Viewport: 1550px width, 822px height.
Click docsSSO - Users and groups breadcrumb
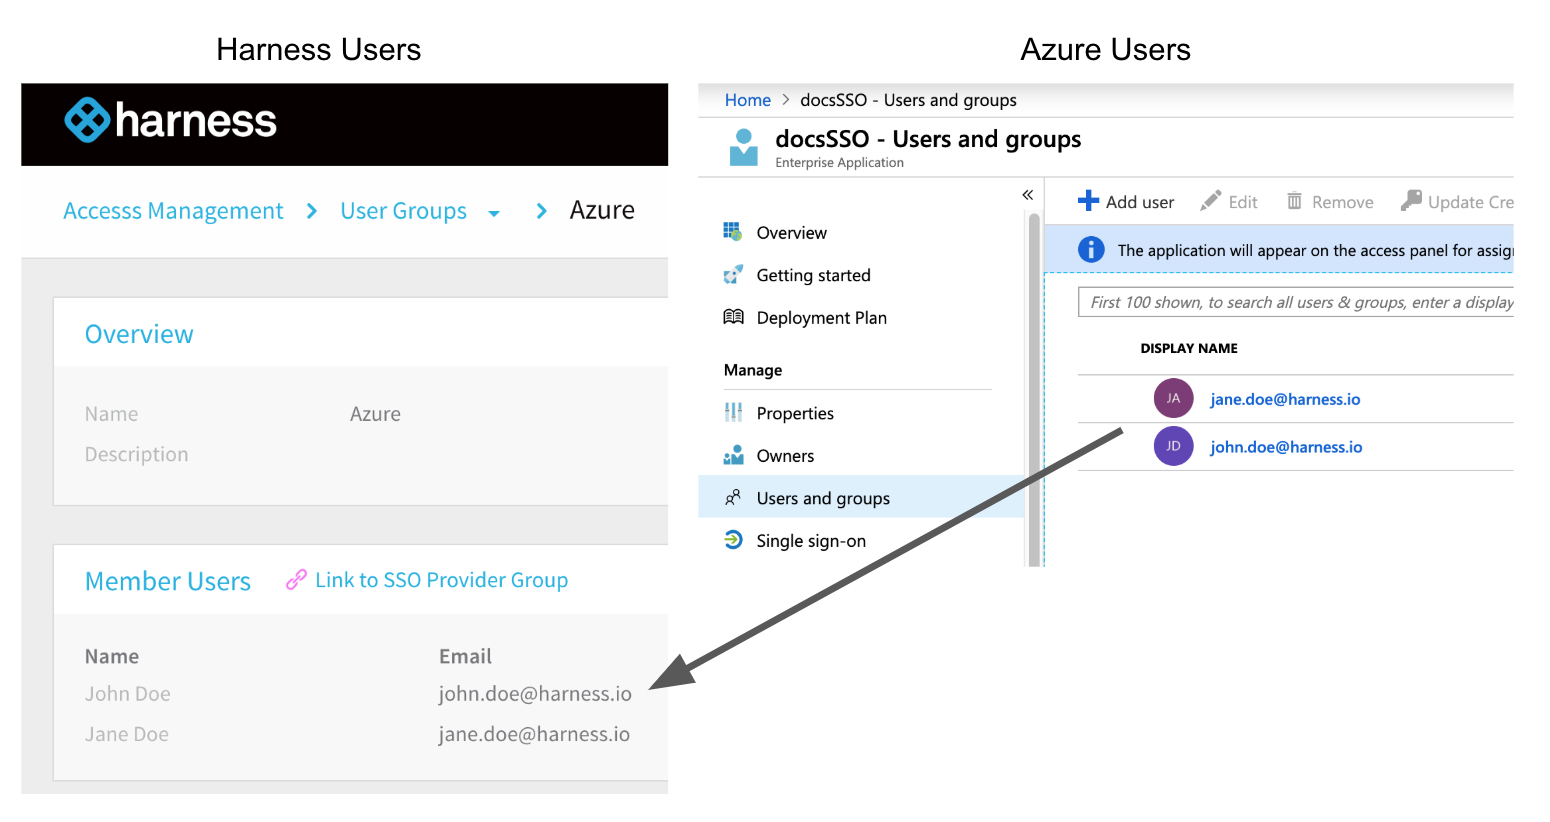coord(908,100)
